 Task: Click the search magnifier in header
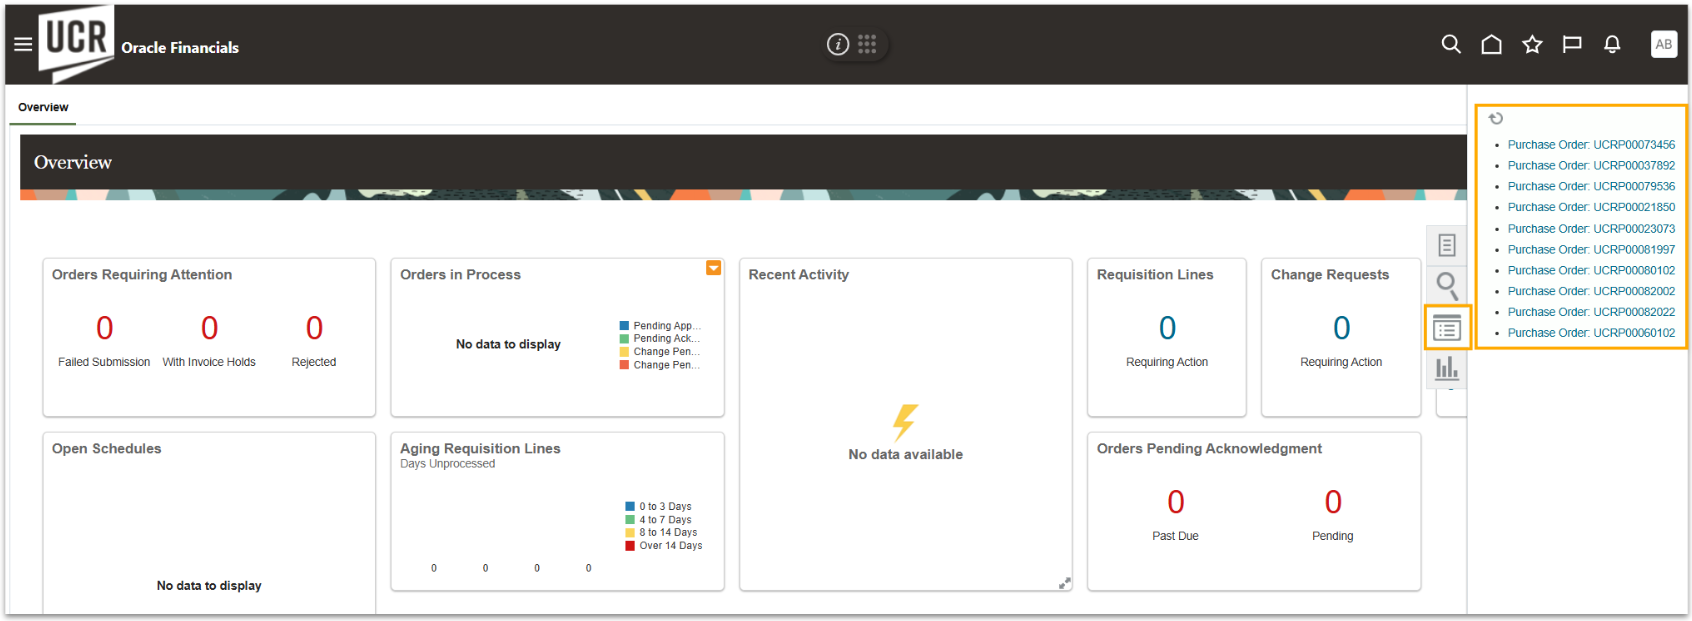pos(1450,44)
